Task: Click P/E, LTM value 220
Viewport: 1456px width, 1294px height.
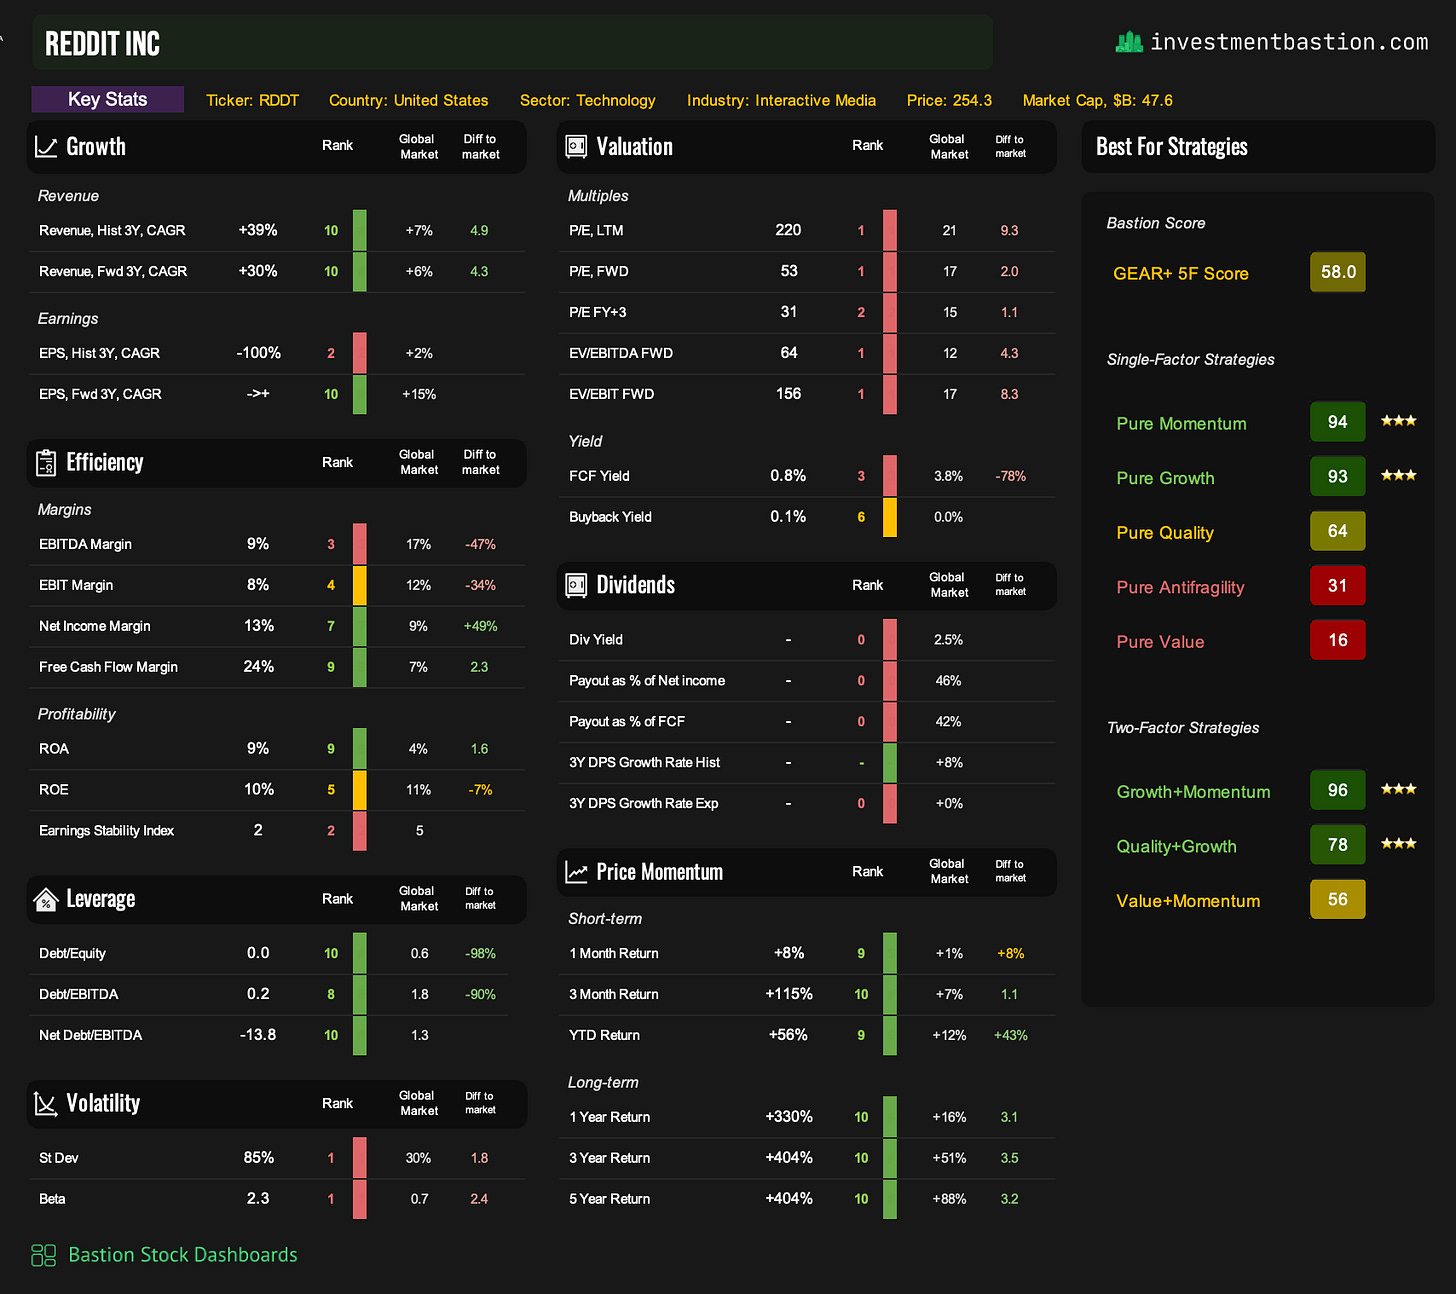Action: [788, 230]
